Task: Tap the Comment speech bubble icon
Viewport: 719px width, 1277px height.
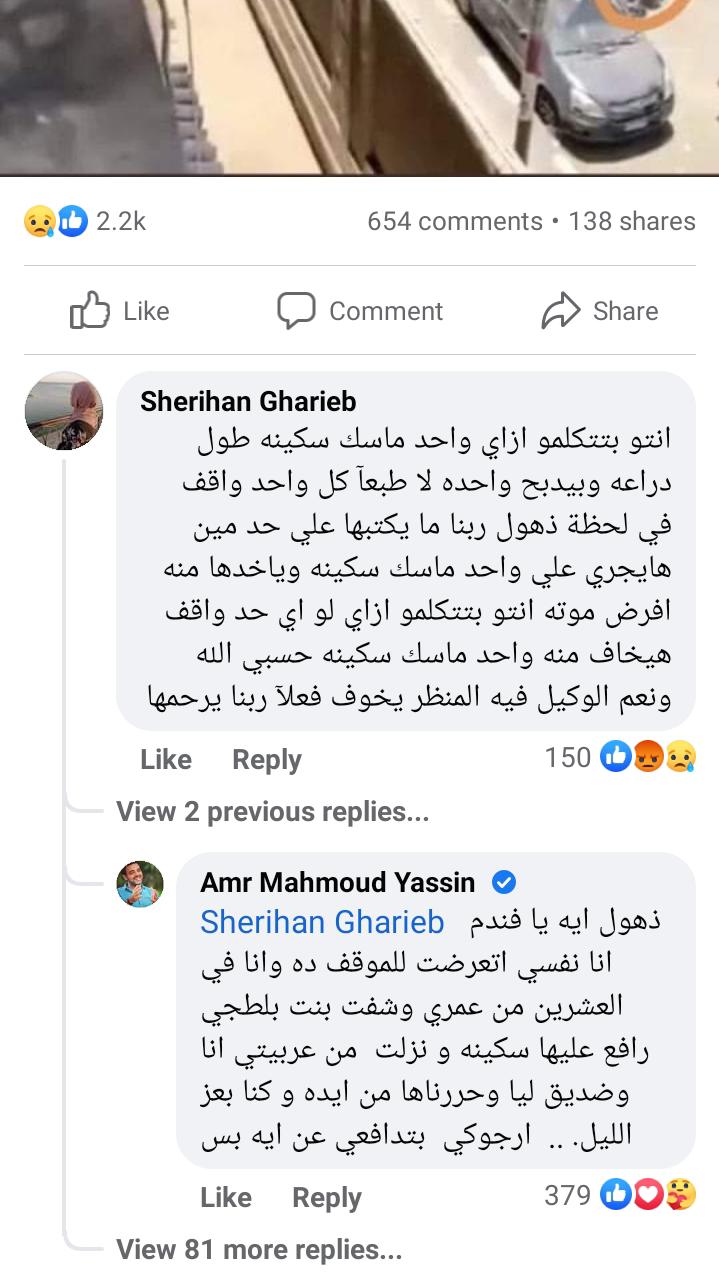Action: point(296,311)
